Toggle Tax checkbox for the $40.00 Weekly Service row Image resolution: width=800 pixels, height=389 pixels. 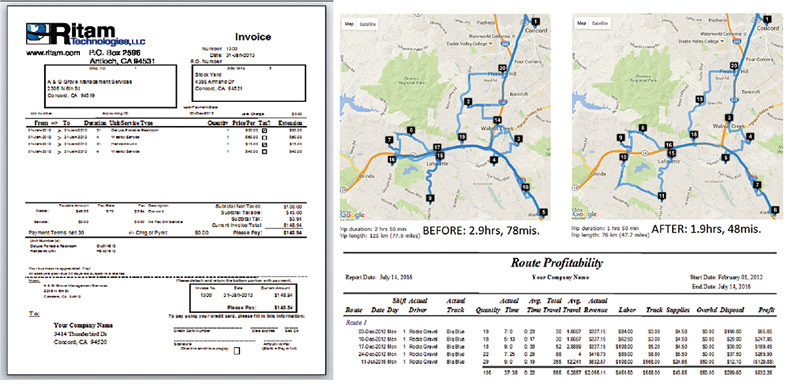[264, 152]
